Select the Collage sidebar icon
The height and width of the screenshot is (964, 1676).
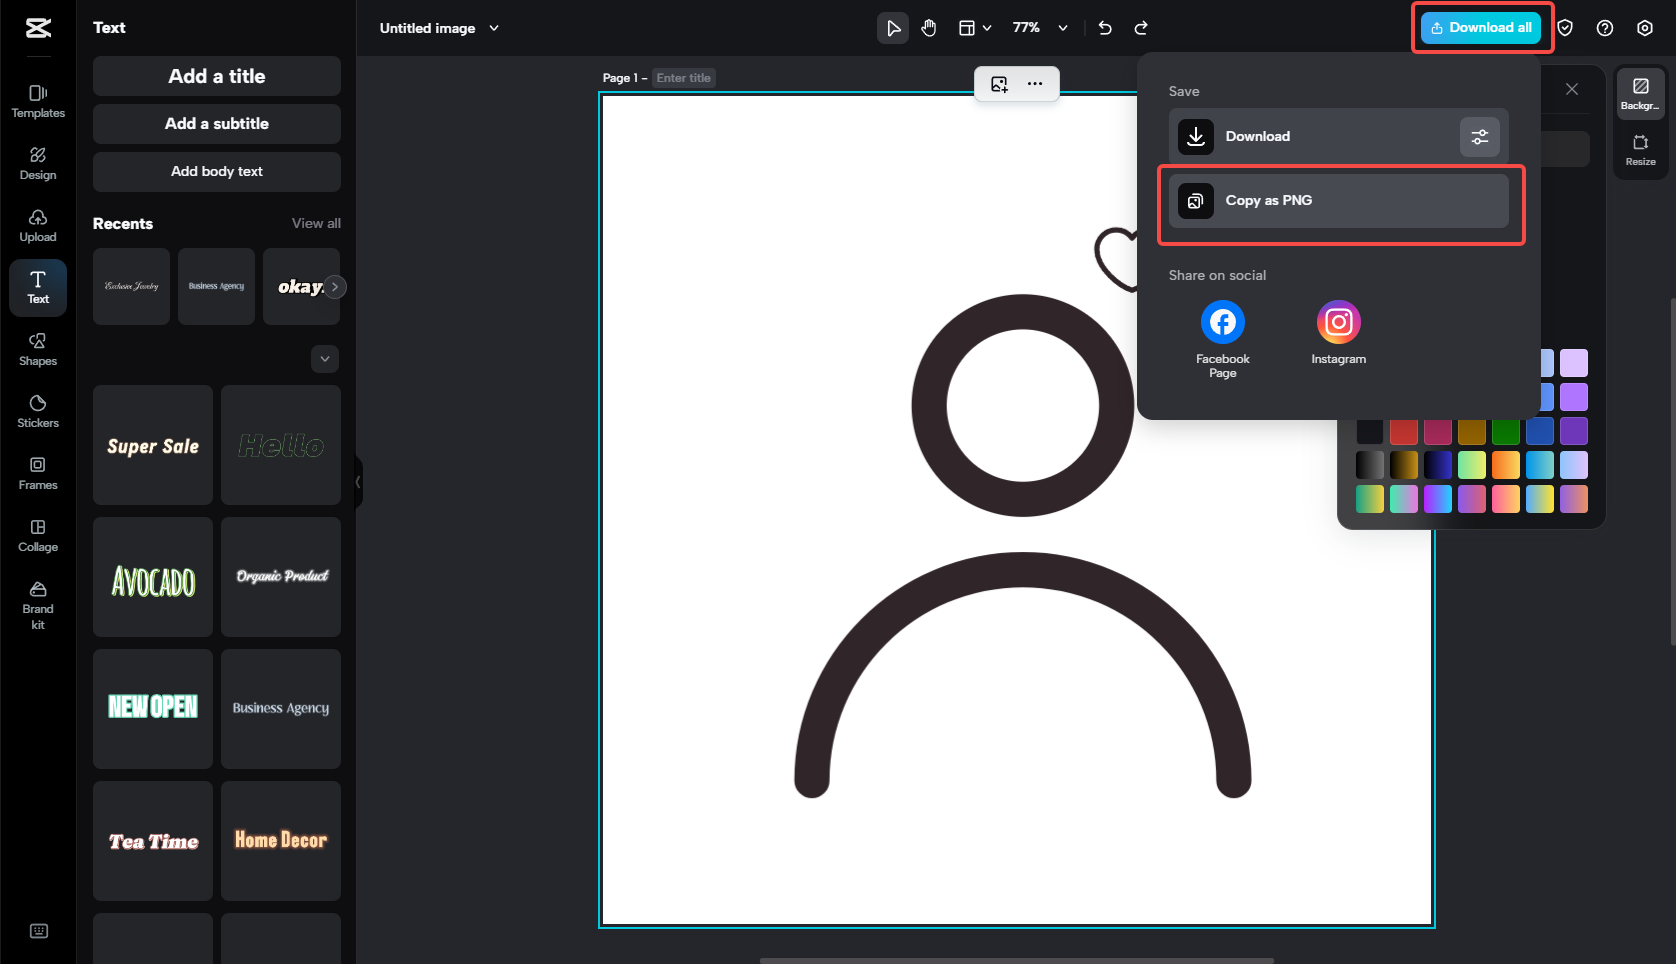pyautogui.click(x=37, y=533)
